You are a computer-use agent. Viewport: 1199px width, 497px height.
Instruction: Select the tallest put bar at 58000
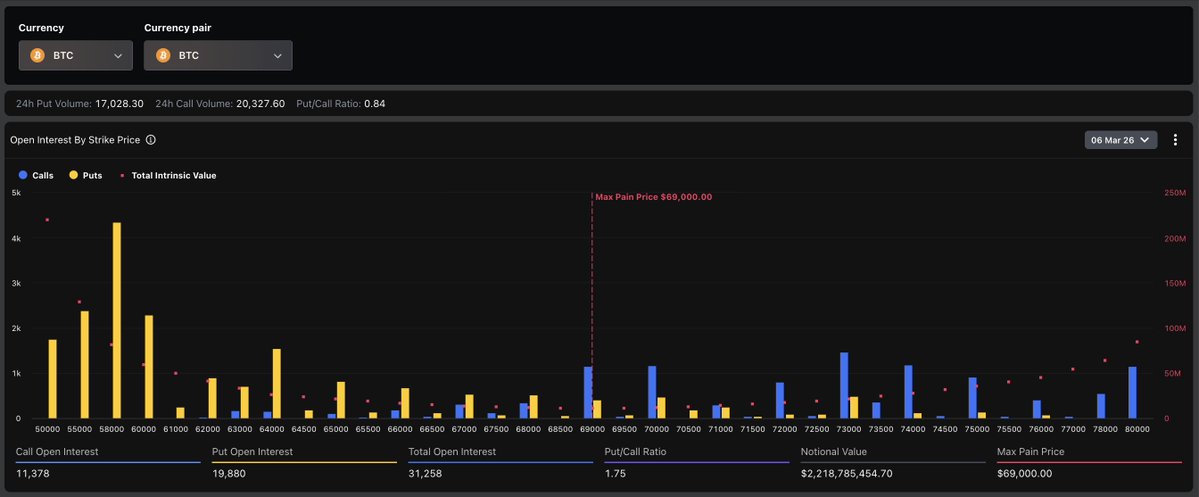pyautogui.click(x=116, y=320)
